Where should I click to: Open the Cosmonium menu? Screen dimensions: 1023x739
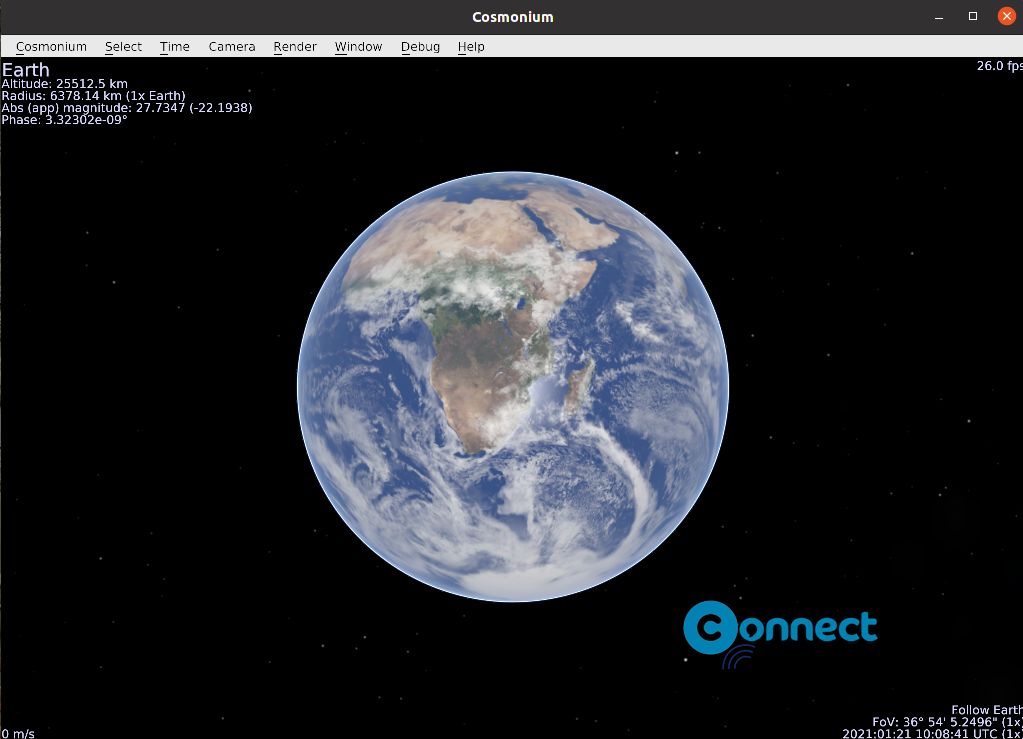[51, 46]
